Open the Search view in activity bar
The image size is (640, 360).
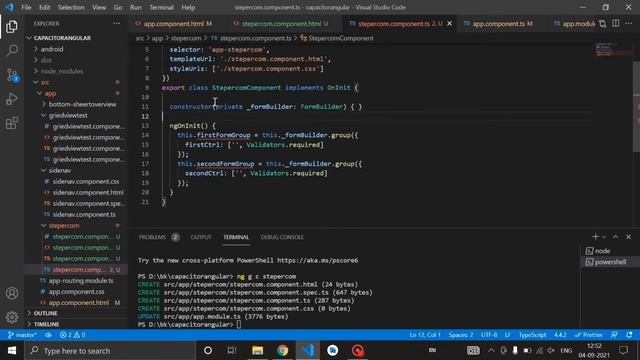point(12,51)
